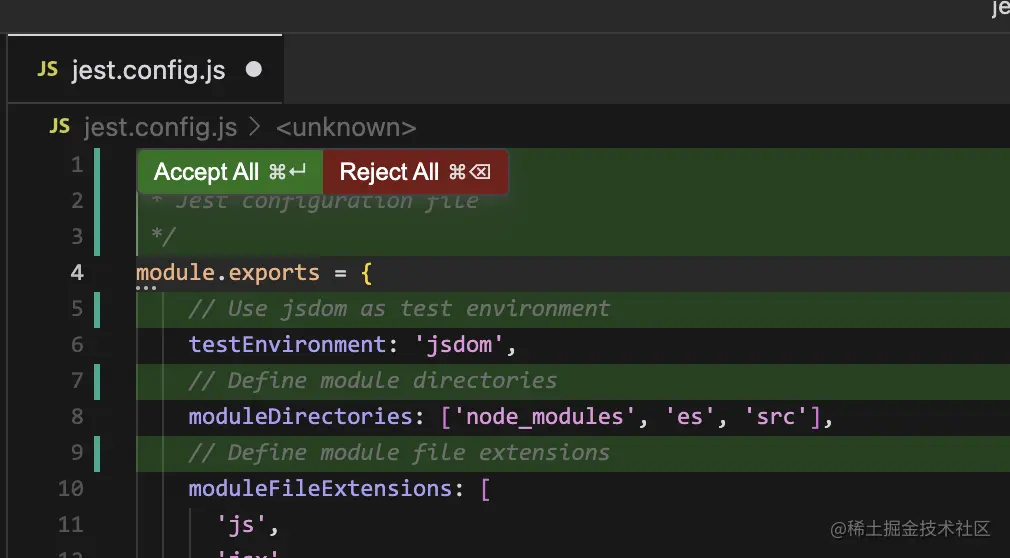Click line number 4 in the gutter
Image resolution: width=1010 pixels, height=558 pixels.
pos(77,273)
